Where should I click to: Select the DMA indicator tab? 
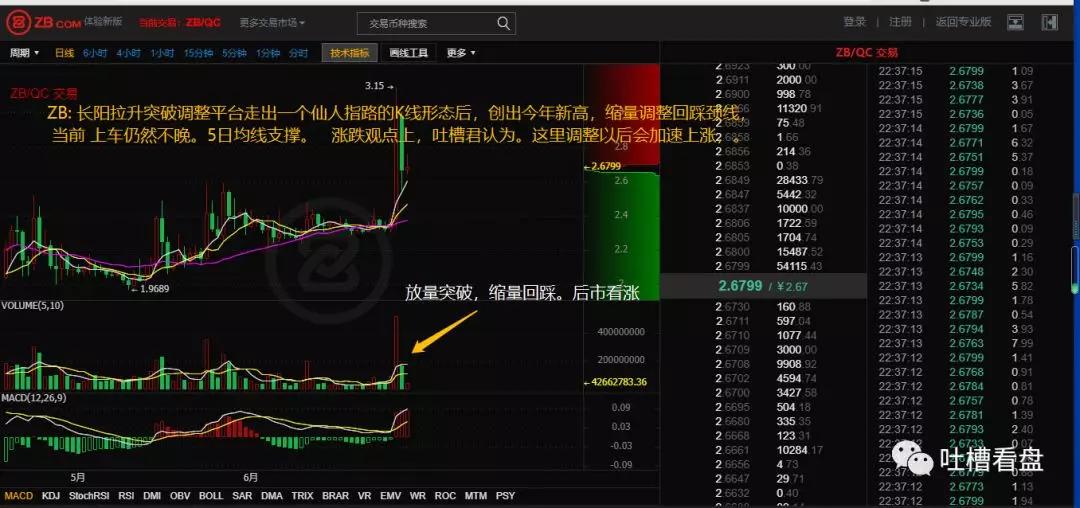click(271, 496)
